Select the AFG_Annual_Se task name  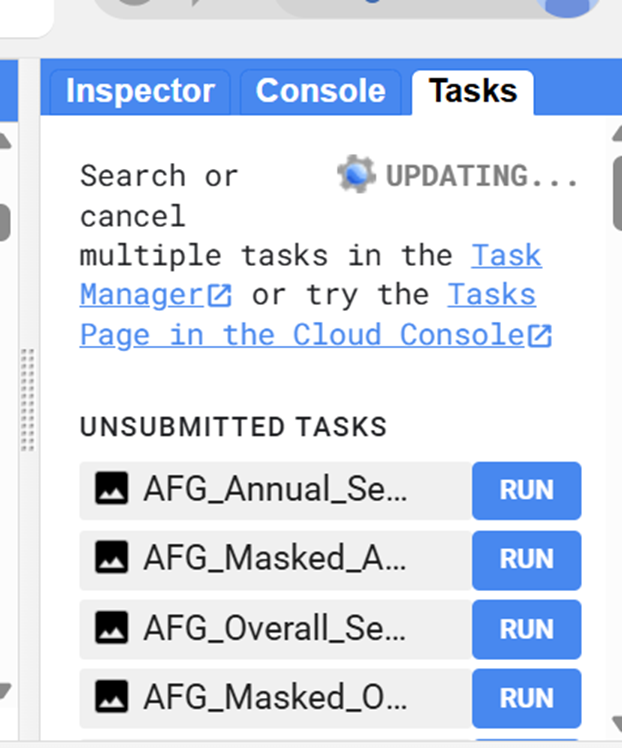tap(275, 490)
